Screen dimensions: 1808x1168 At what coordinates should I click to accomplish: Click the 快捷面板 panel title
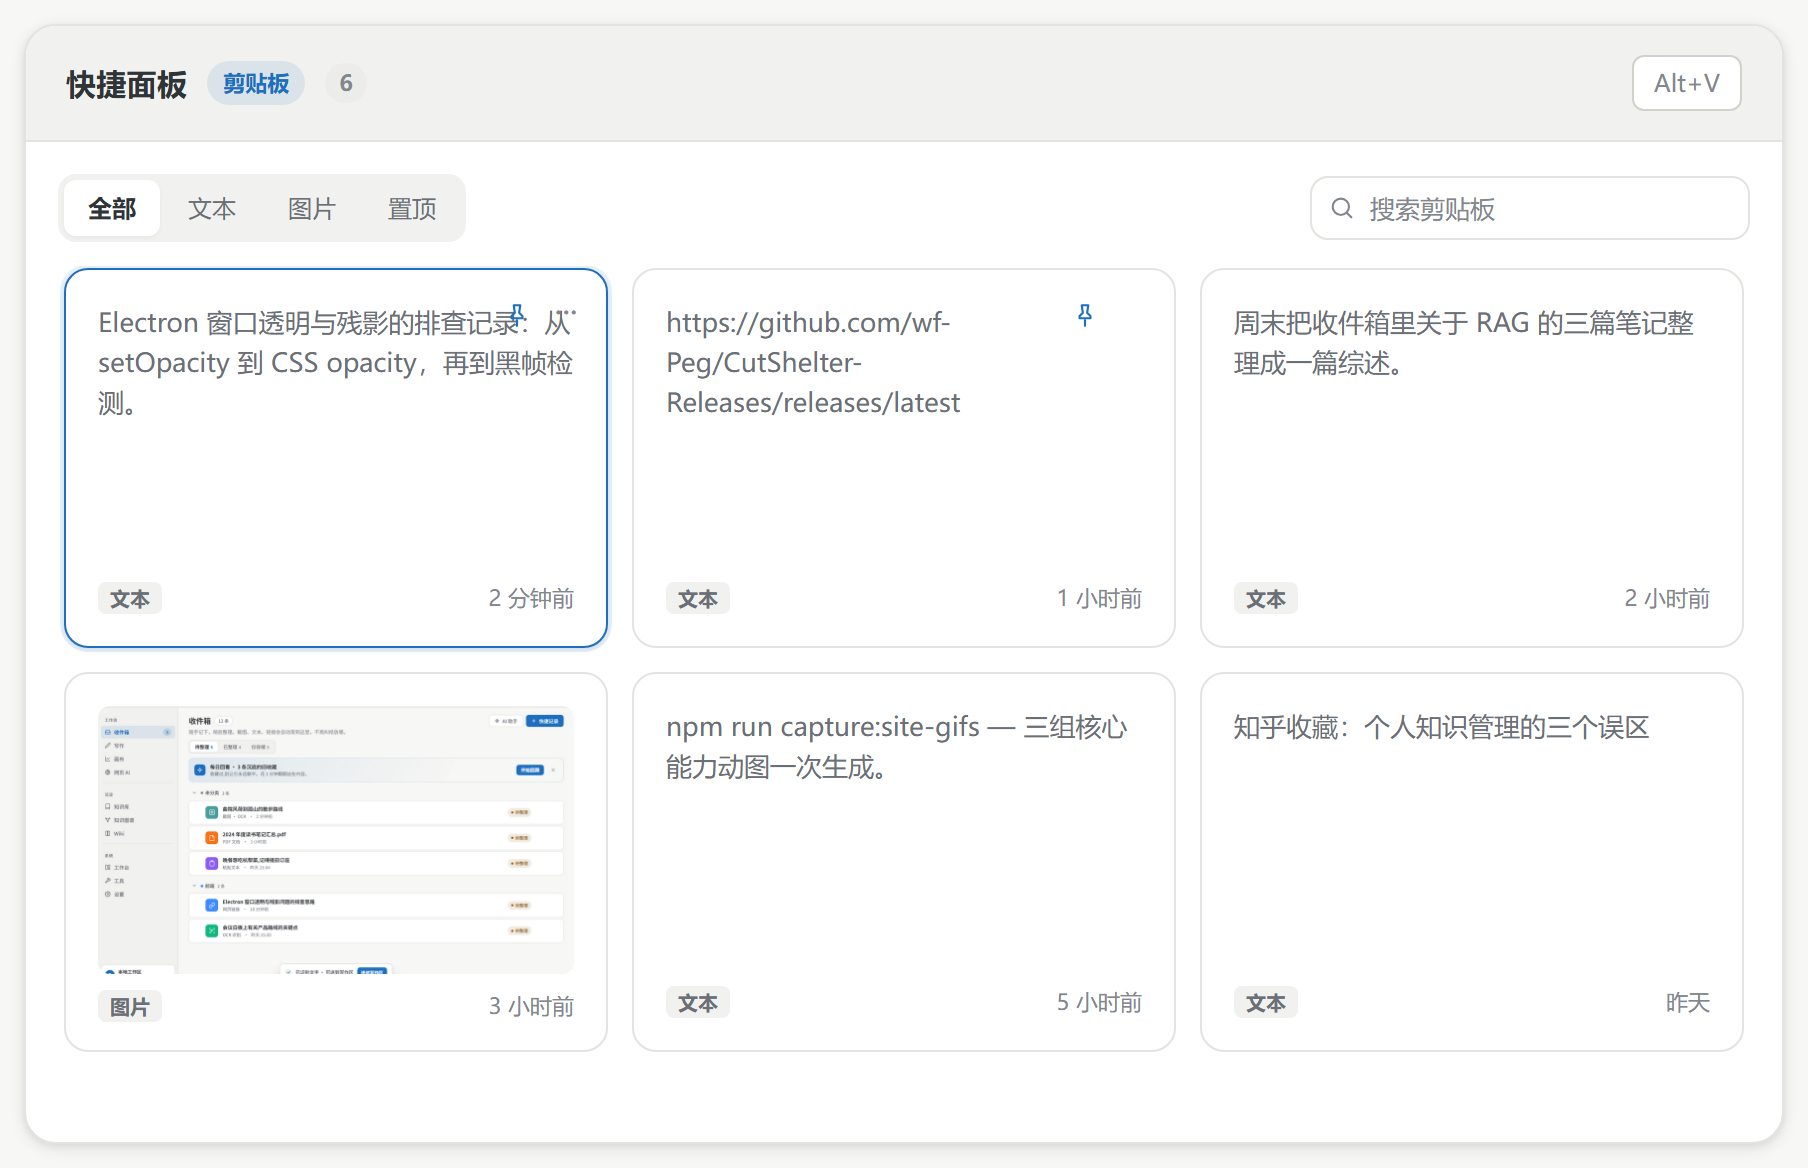[127, 84]
